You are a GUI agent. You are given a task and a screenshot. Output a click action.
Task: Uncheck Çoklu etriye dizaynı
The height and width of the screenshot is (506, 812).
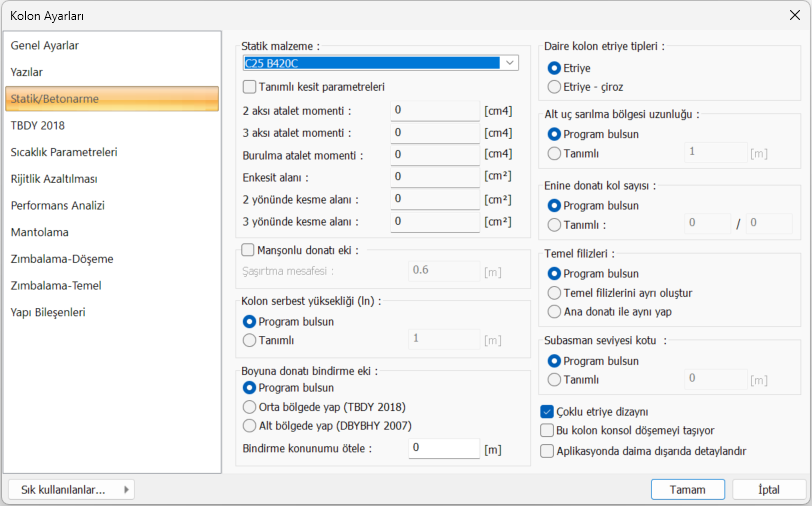547,411
